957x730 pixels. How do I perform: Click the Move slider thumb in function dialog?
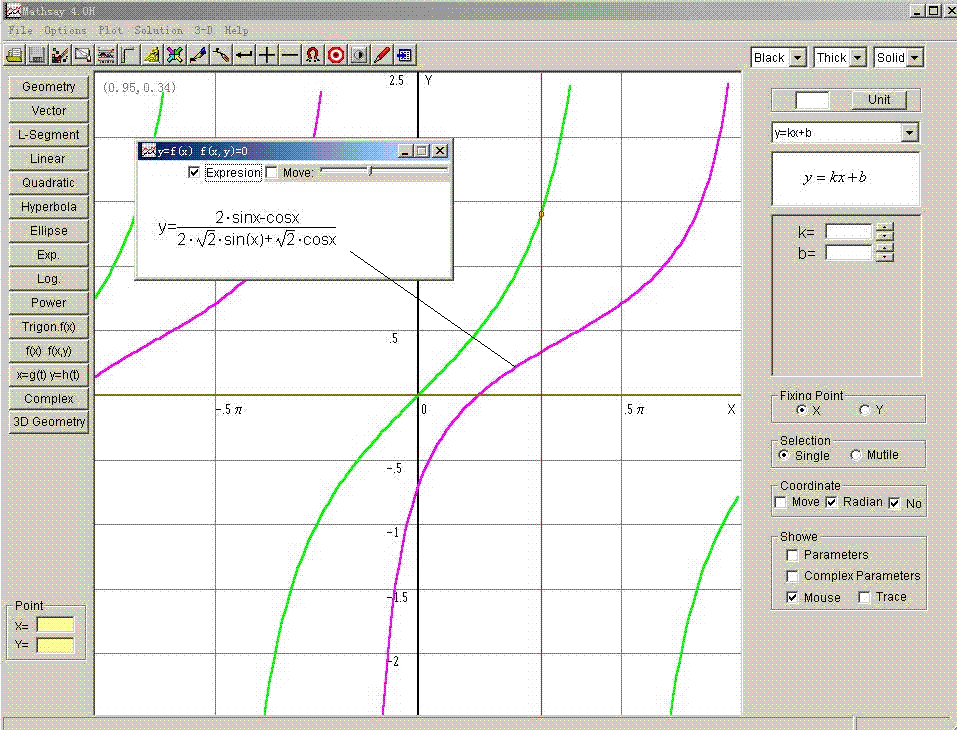(x=370, y=172)
